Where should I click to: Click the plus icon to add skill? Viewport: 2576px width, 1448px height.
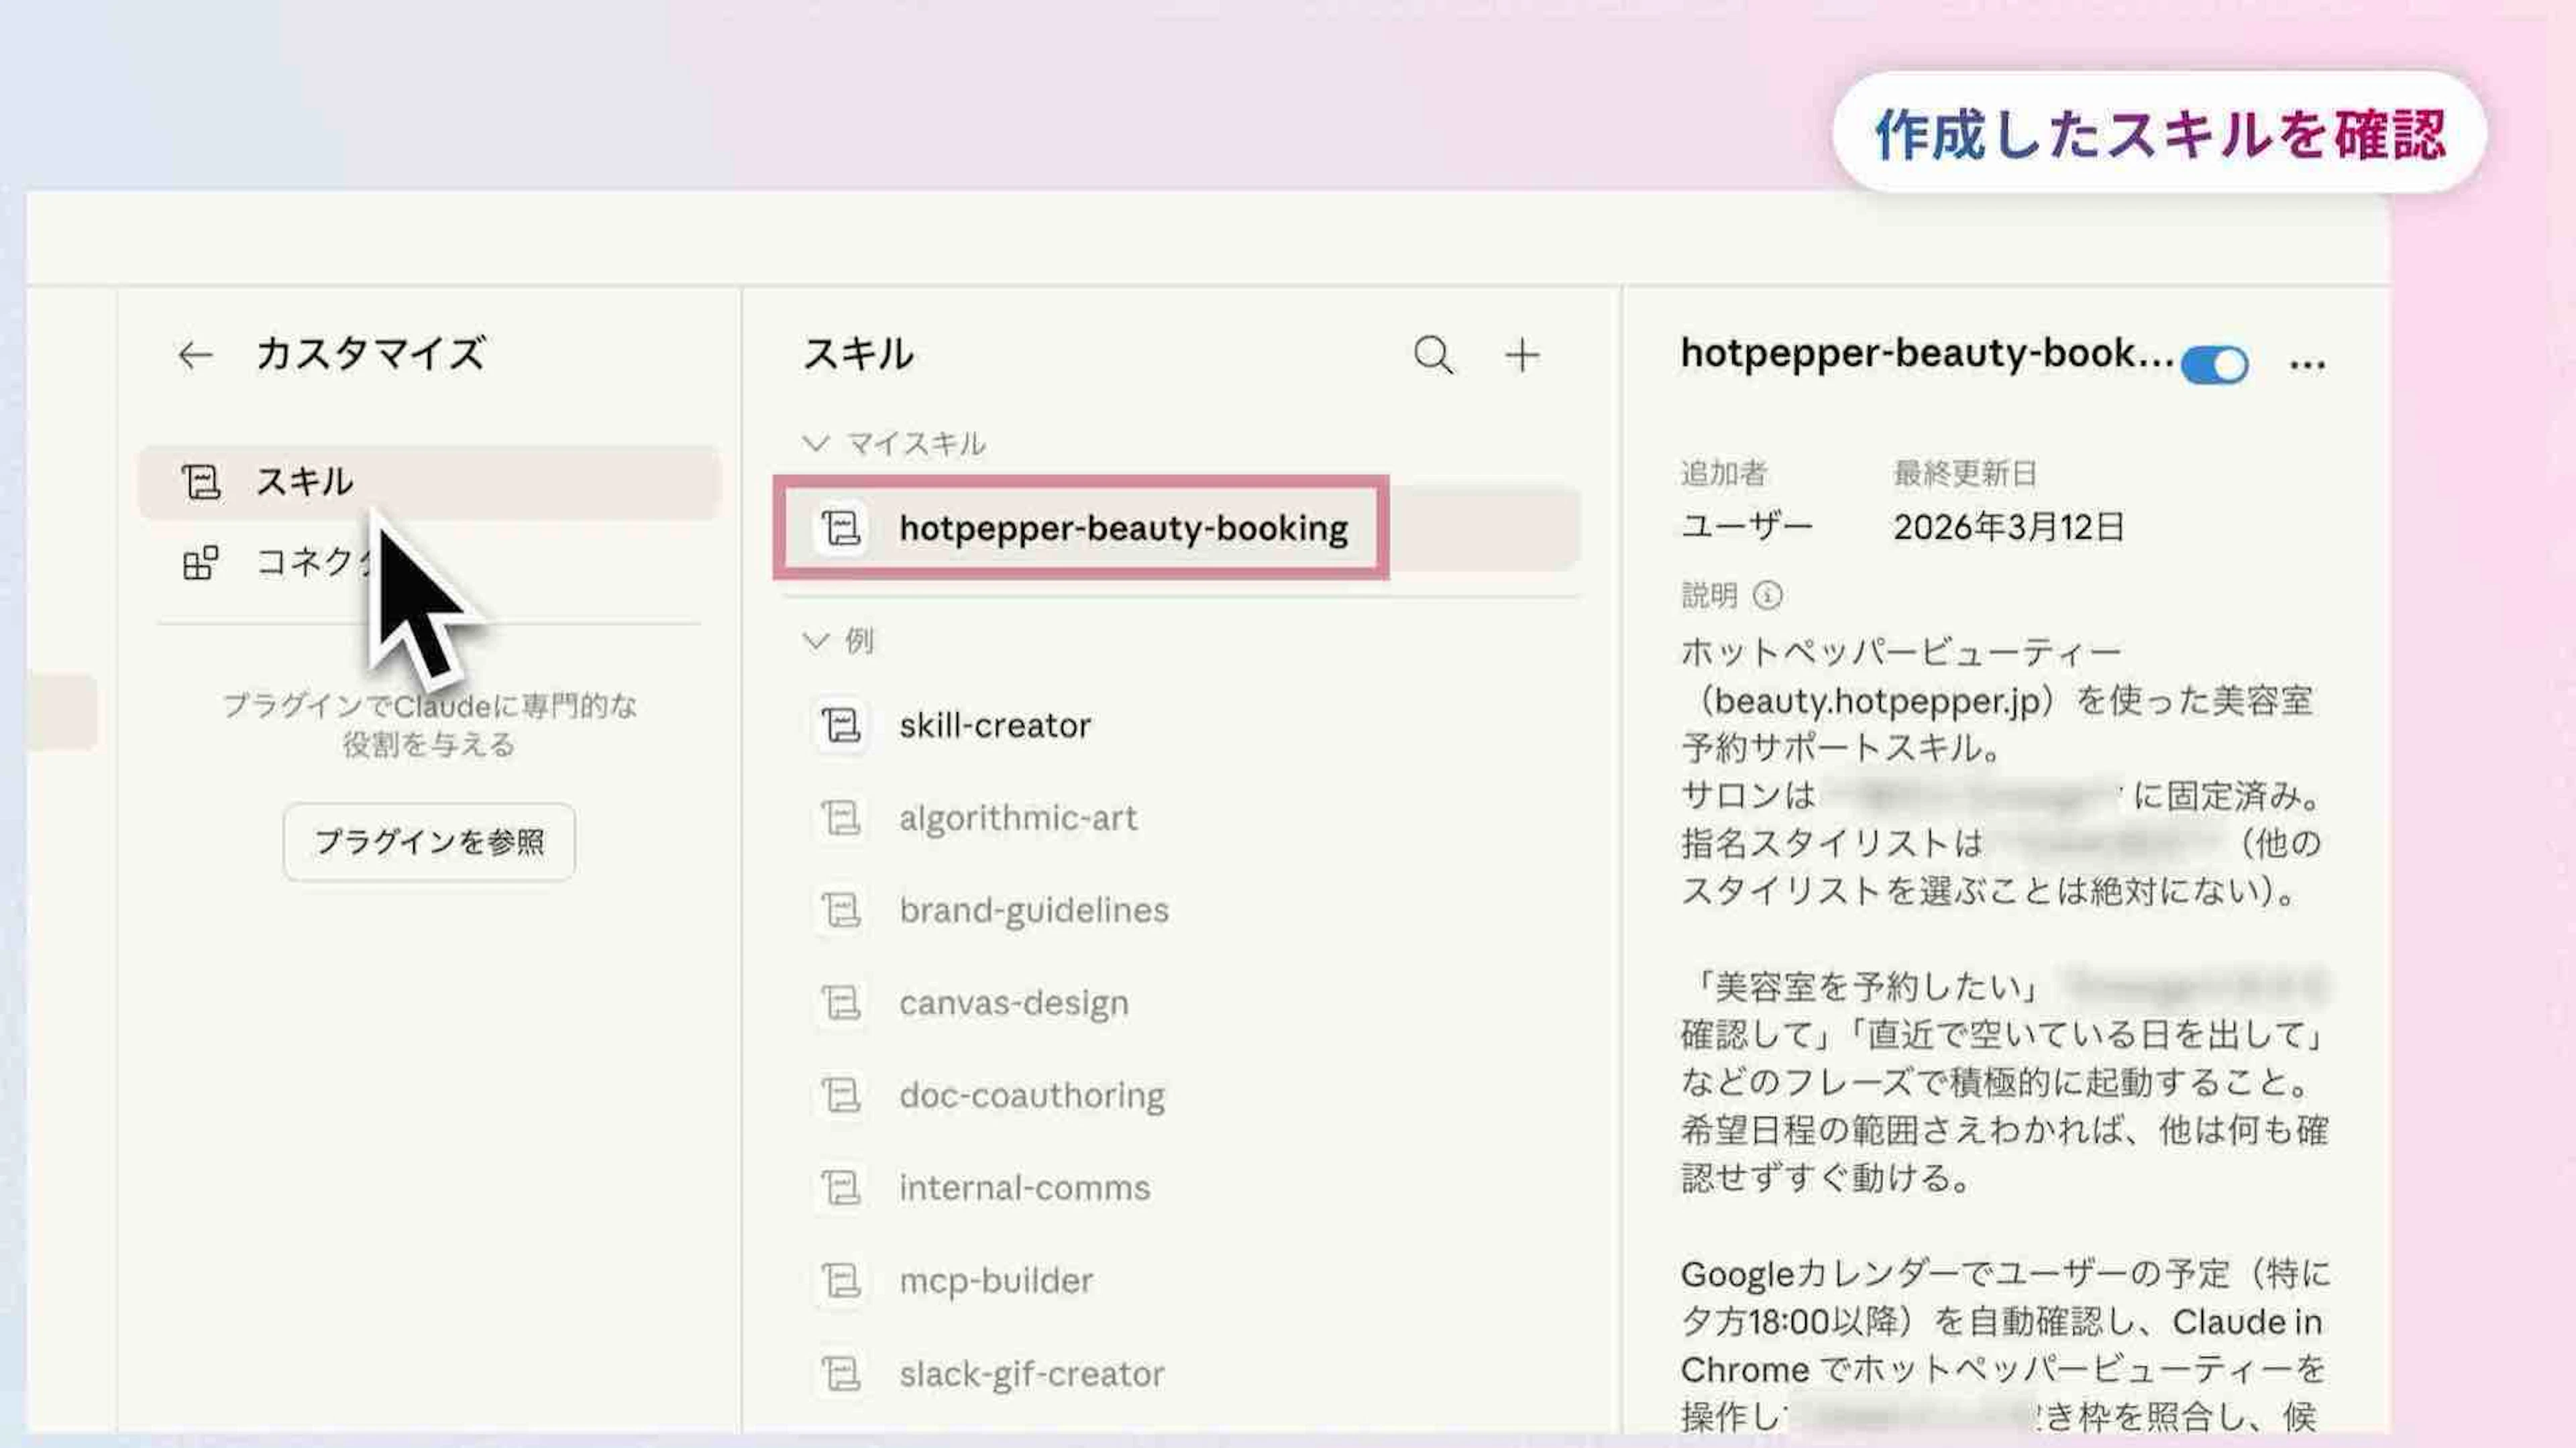coord(1522,355)
